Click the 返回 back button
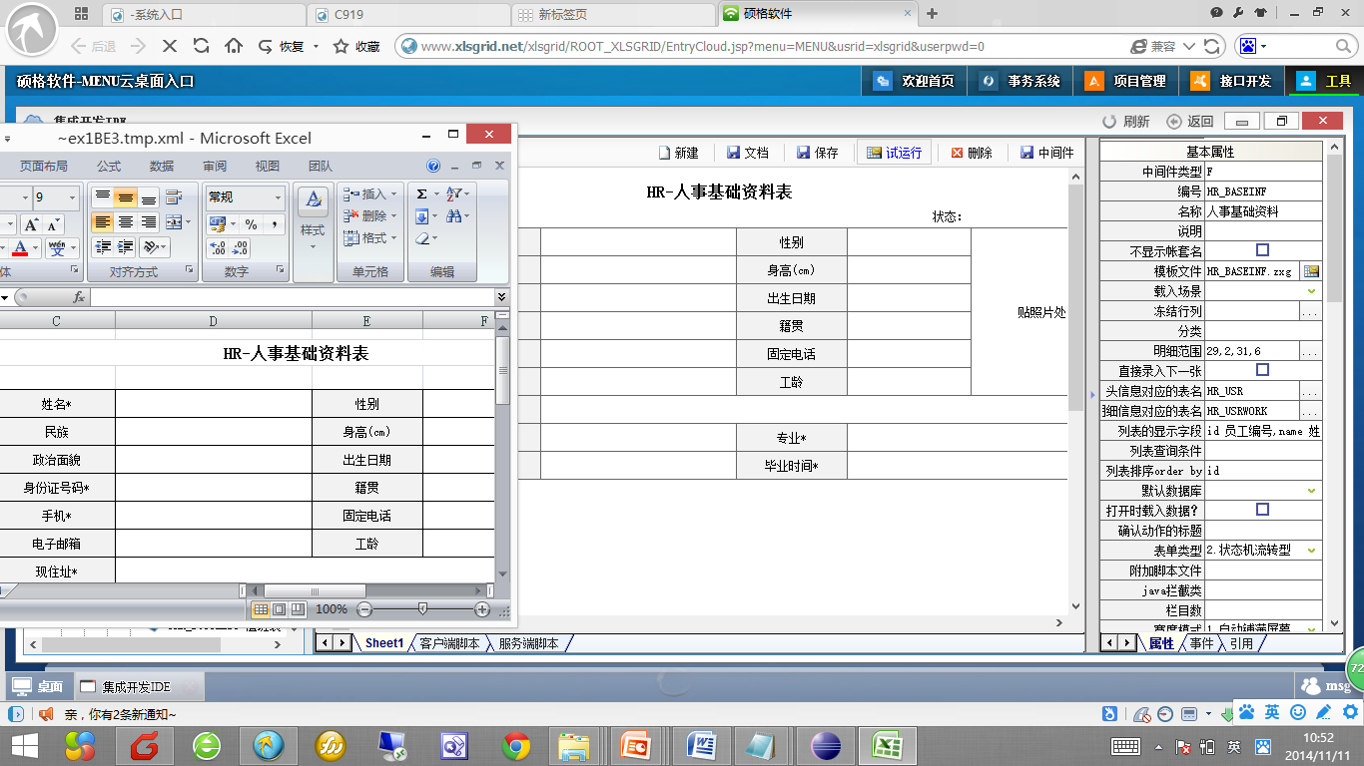1364x766 pixels. (x=1190, y=121)
